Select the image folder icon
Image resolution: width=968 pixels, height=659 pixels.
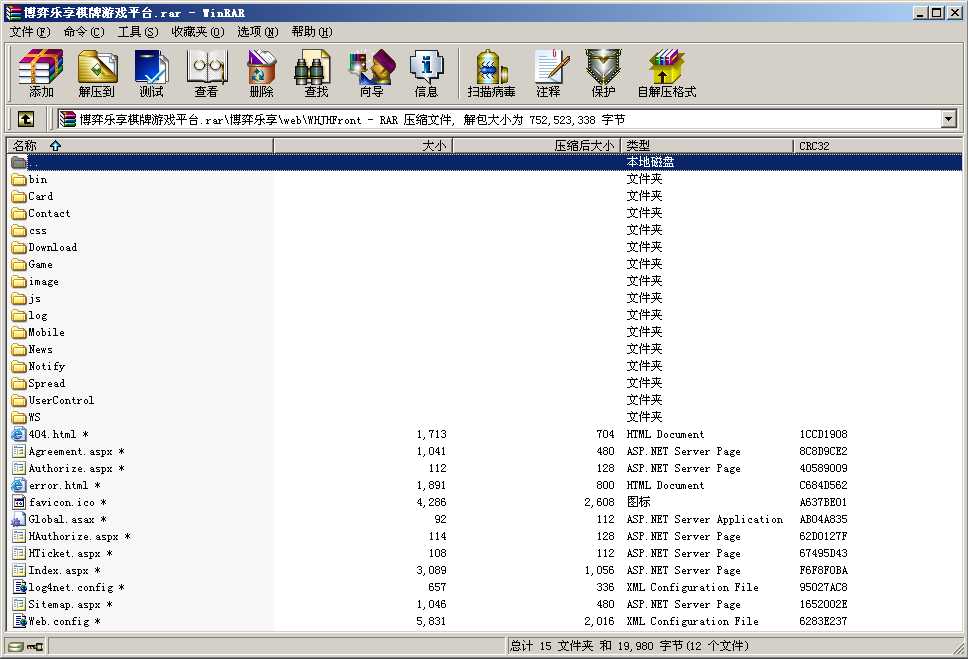coord(19,282)
